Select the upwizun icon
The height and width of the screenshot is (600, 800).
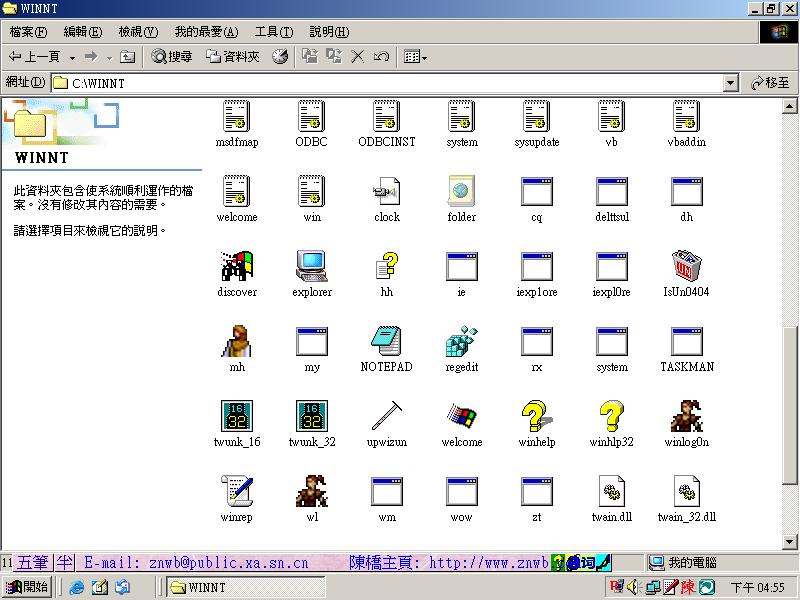click(387, 416)
